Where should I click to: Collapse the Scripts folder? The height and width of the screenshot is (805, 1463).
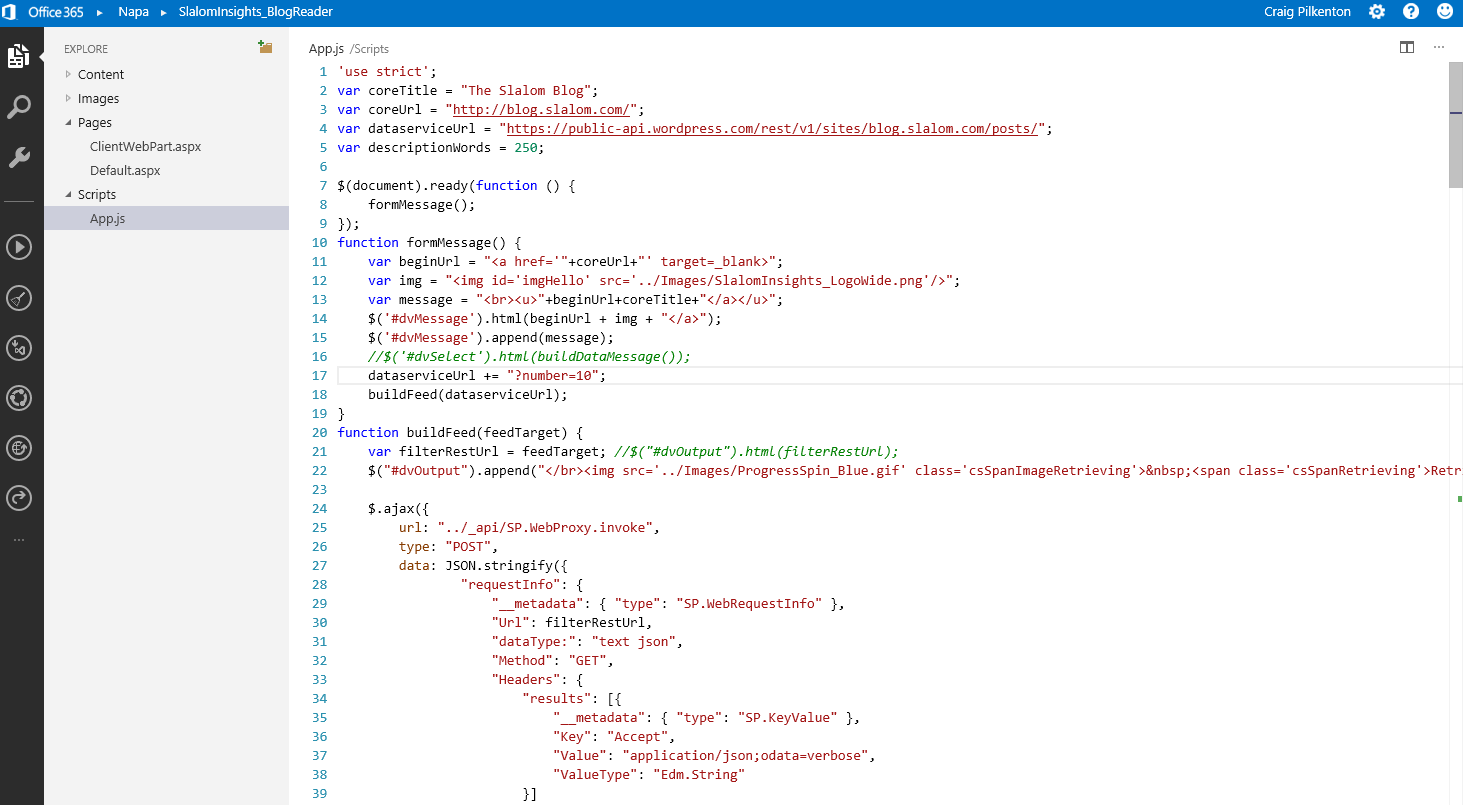(x=69, y=194)
